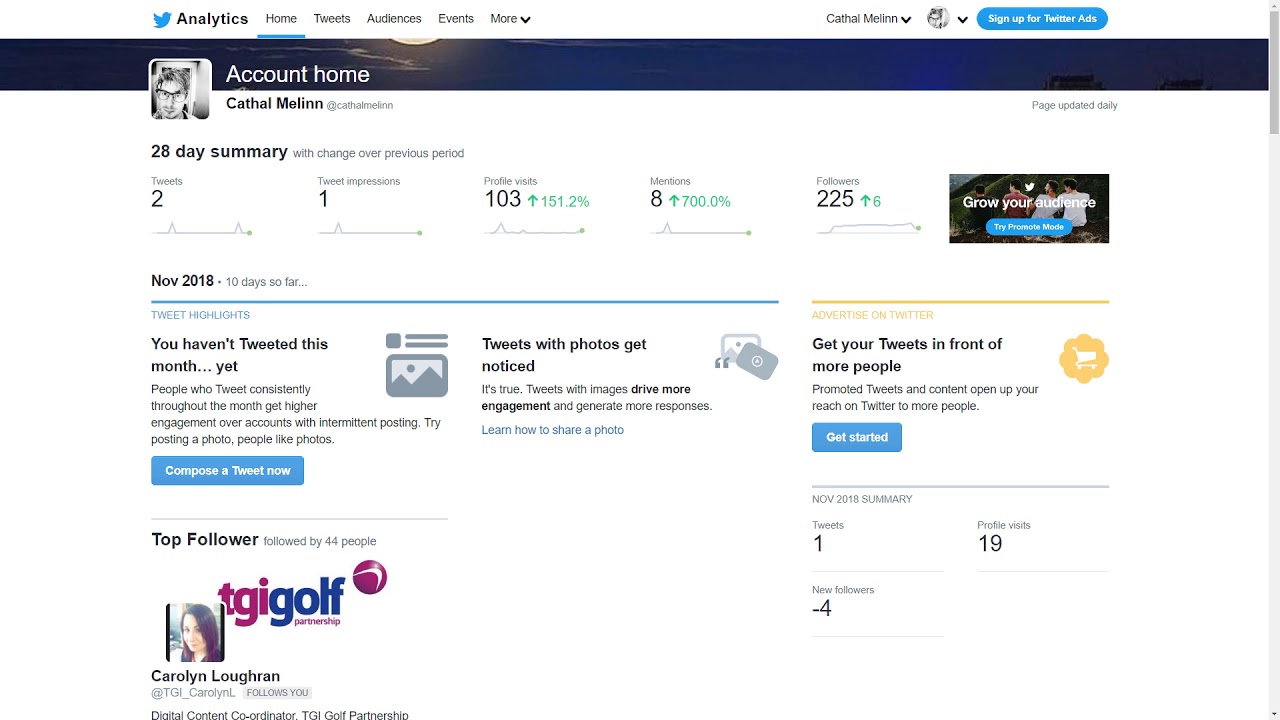Click the FOLLOWS YOU badge
Image resolution: width=1280 pixels, height=720 pixels.
[277, 692]
